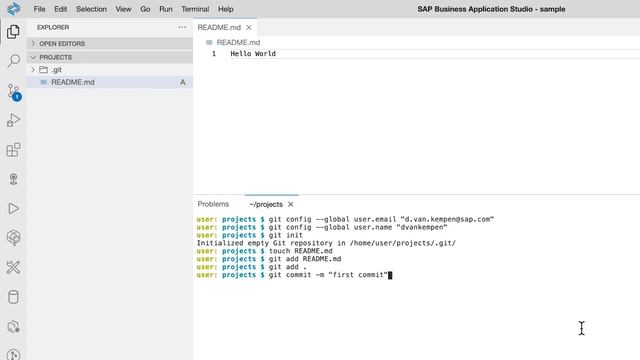This screenshot has width=640, height=360.
Task: Click 'Initialized empty Git repository' terminal output
Action: point(326,243)
